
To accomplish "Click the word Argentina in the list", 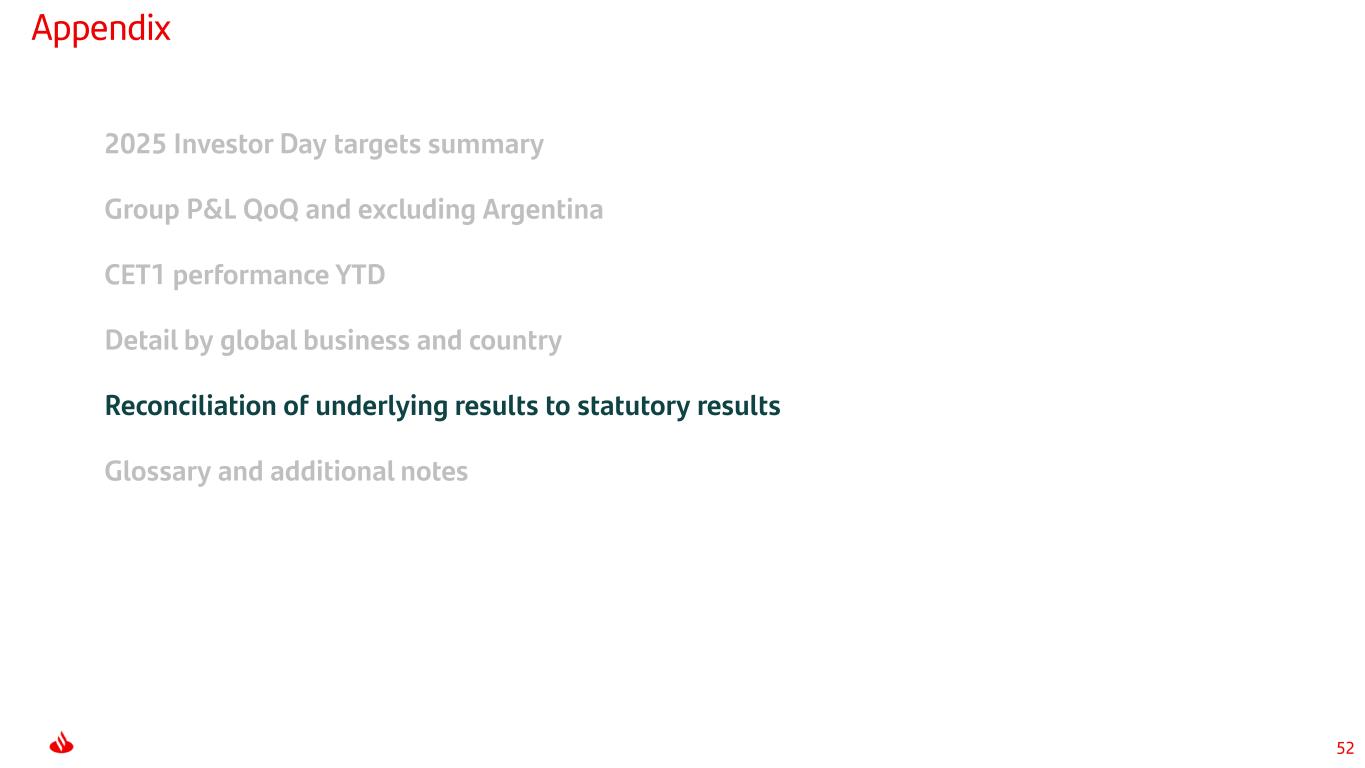I will [542, 210].
